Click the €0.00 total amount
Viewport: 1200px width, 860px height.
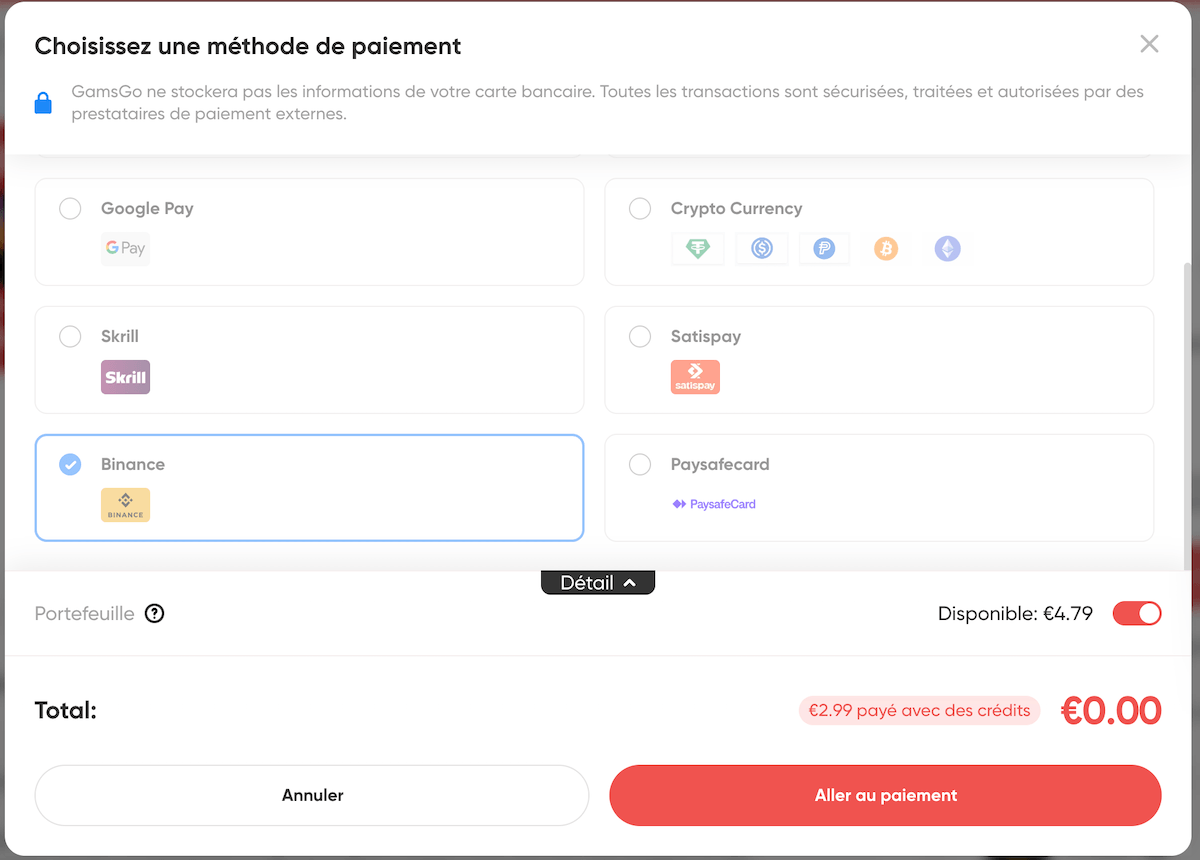[1111, 711]
